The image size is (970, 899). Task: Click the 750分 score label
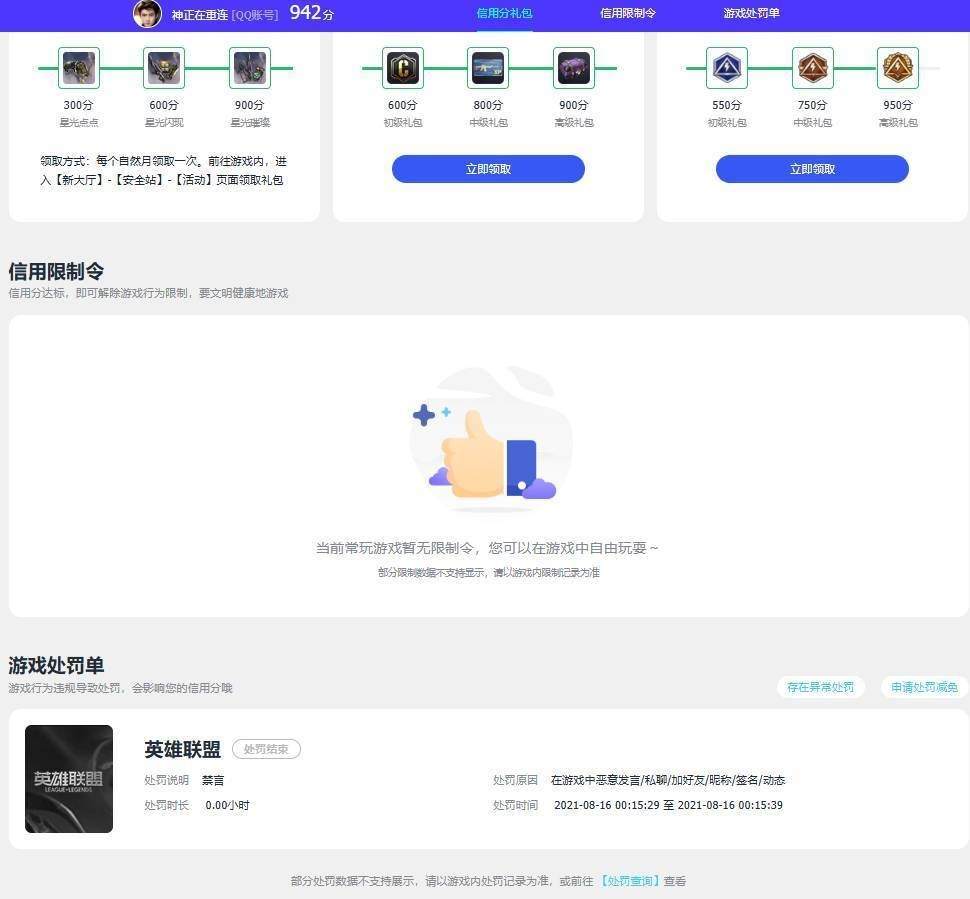tap(812, 105)
